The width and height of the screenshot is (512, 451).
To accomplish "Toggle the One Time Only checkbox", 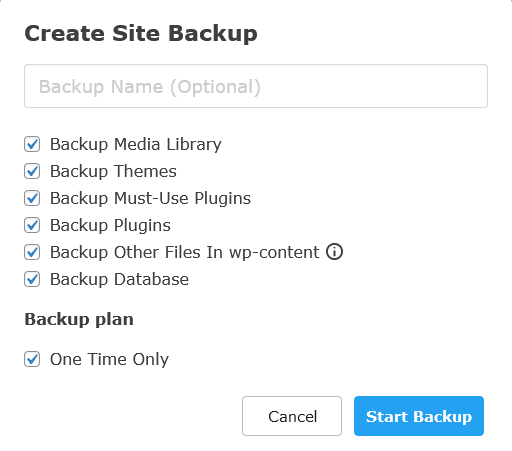I will coord(32,359).
